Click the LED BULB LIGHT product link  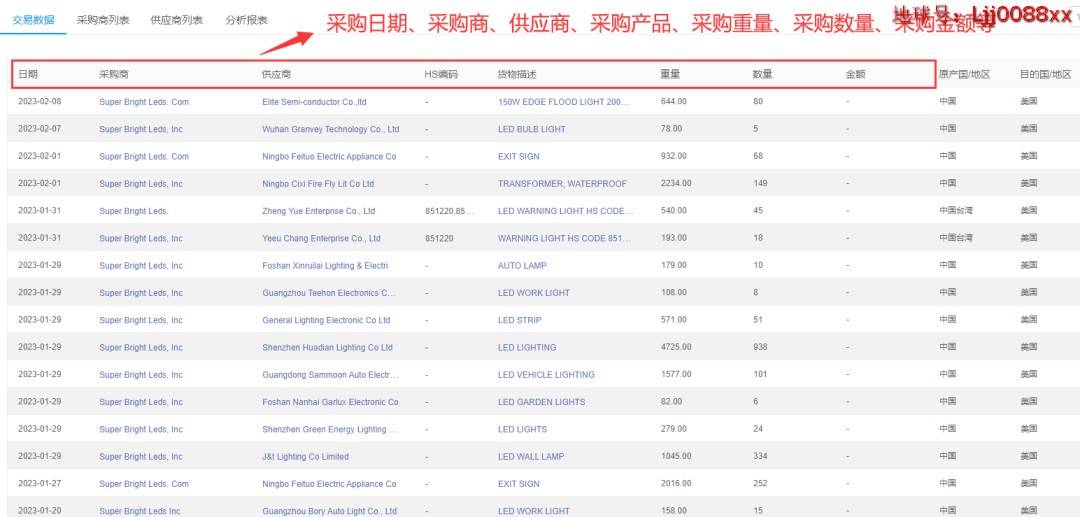click(x=531, y=129)
